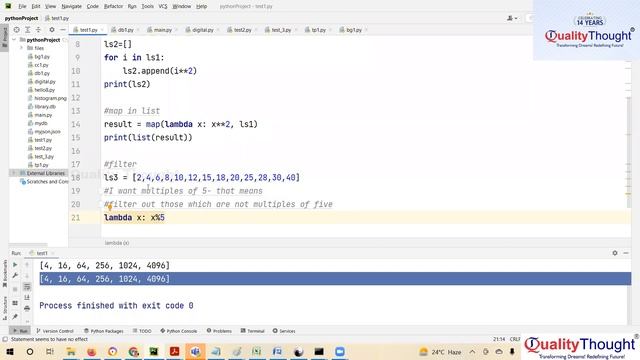Open the Tools menu
This screenshot has height=360, width=640.
pyautogui.click(x=147, y=7)
